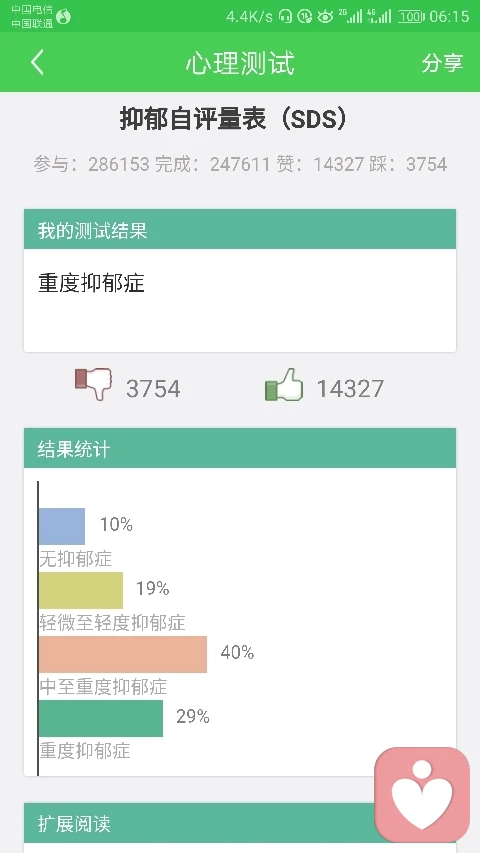Tap the battery indicator in status bar
Screen dimensions: 480x853
tap(410, 16)
